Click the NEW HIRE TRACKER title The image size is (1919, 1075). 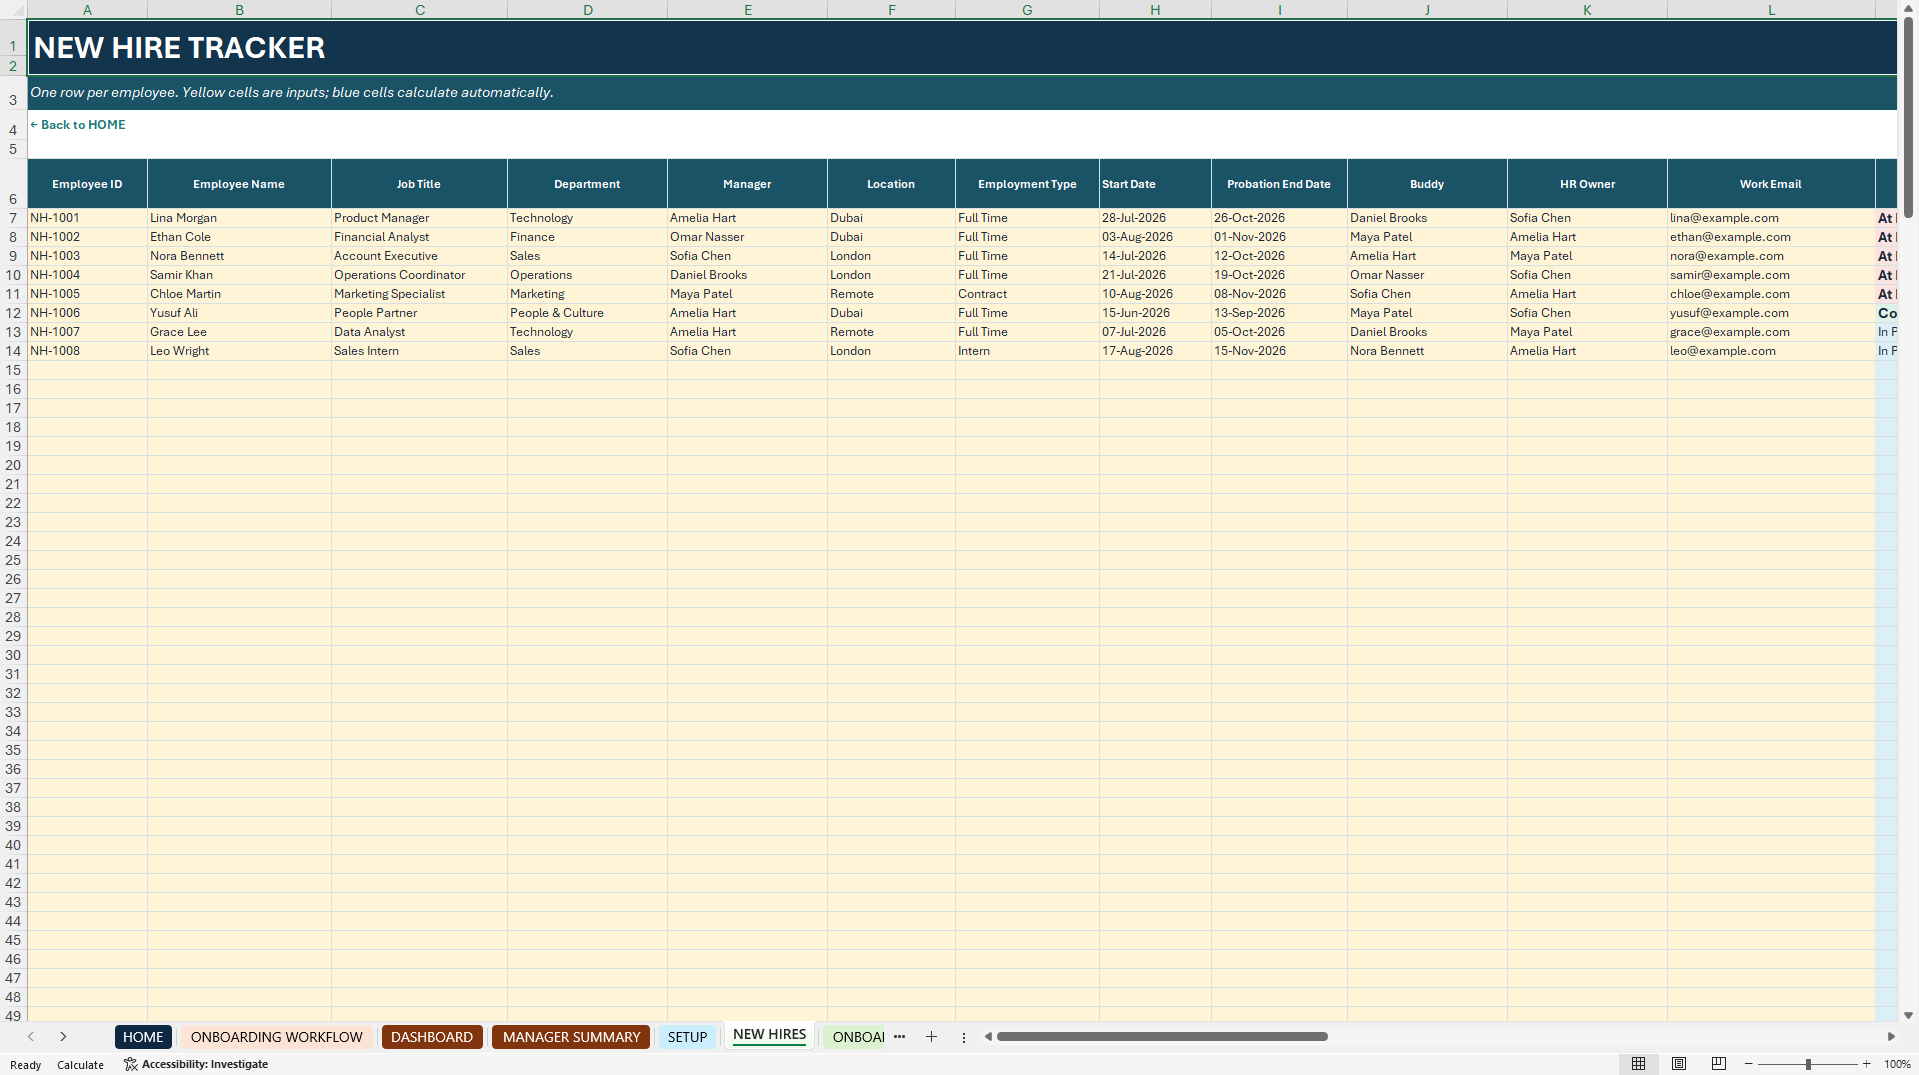coord(180,48)
